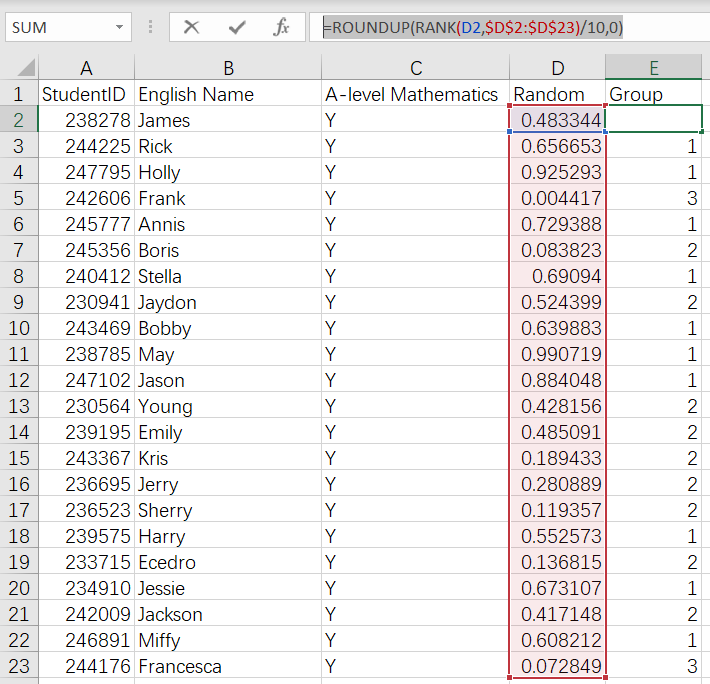Click the A-level Mathematics header cell
The width and height of the screenshot is (710, 684).
point(415,95)
